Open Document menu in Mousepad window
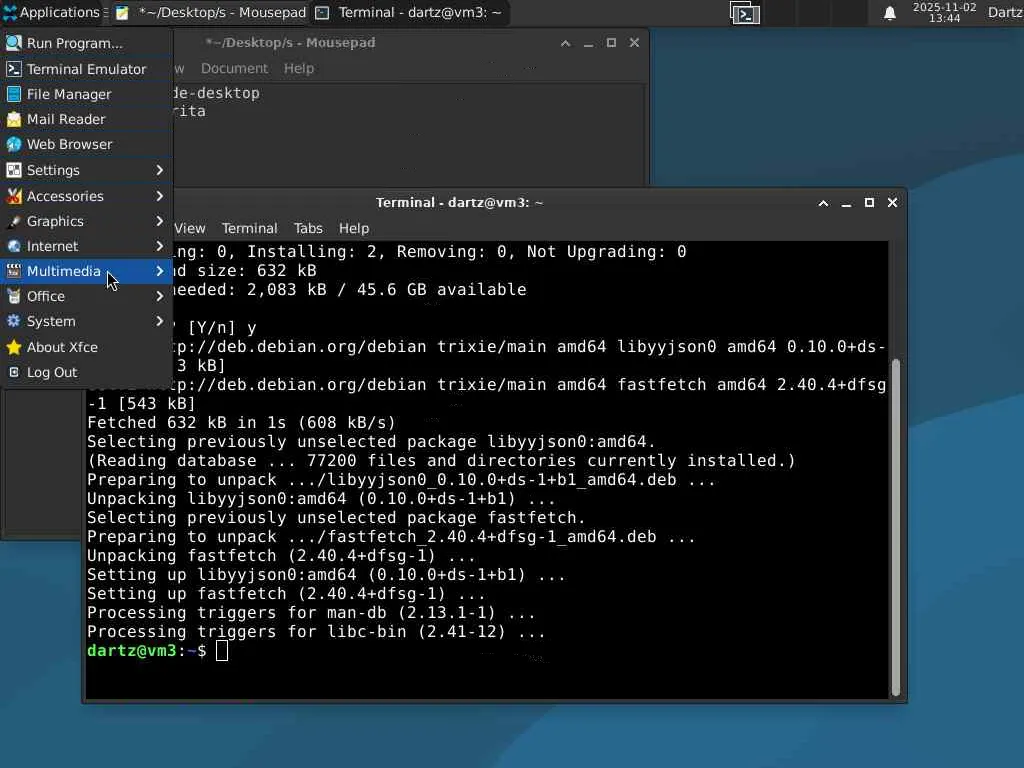This screenshot has height=768, width=1024. [234, 69]
